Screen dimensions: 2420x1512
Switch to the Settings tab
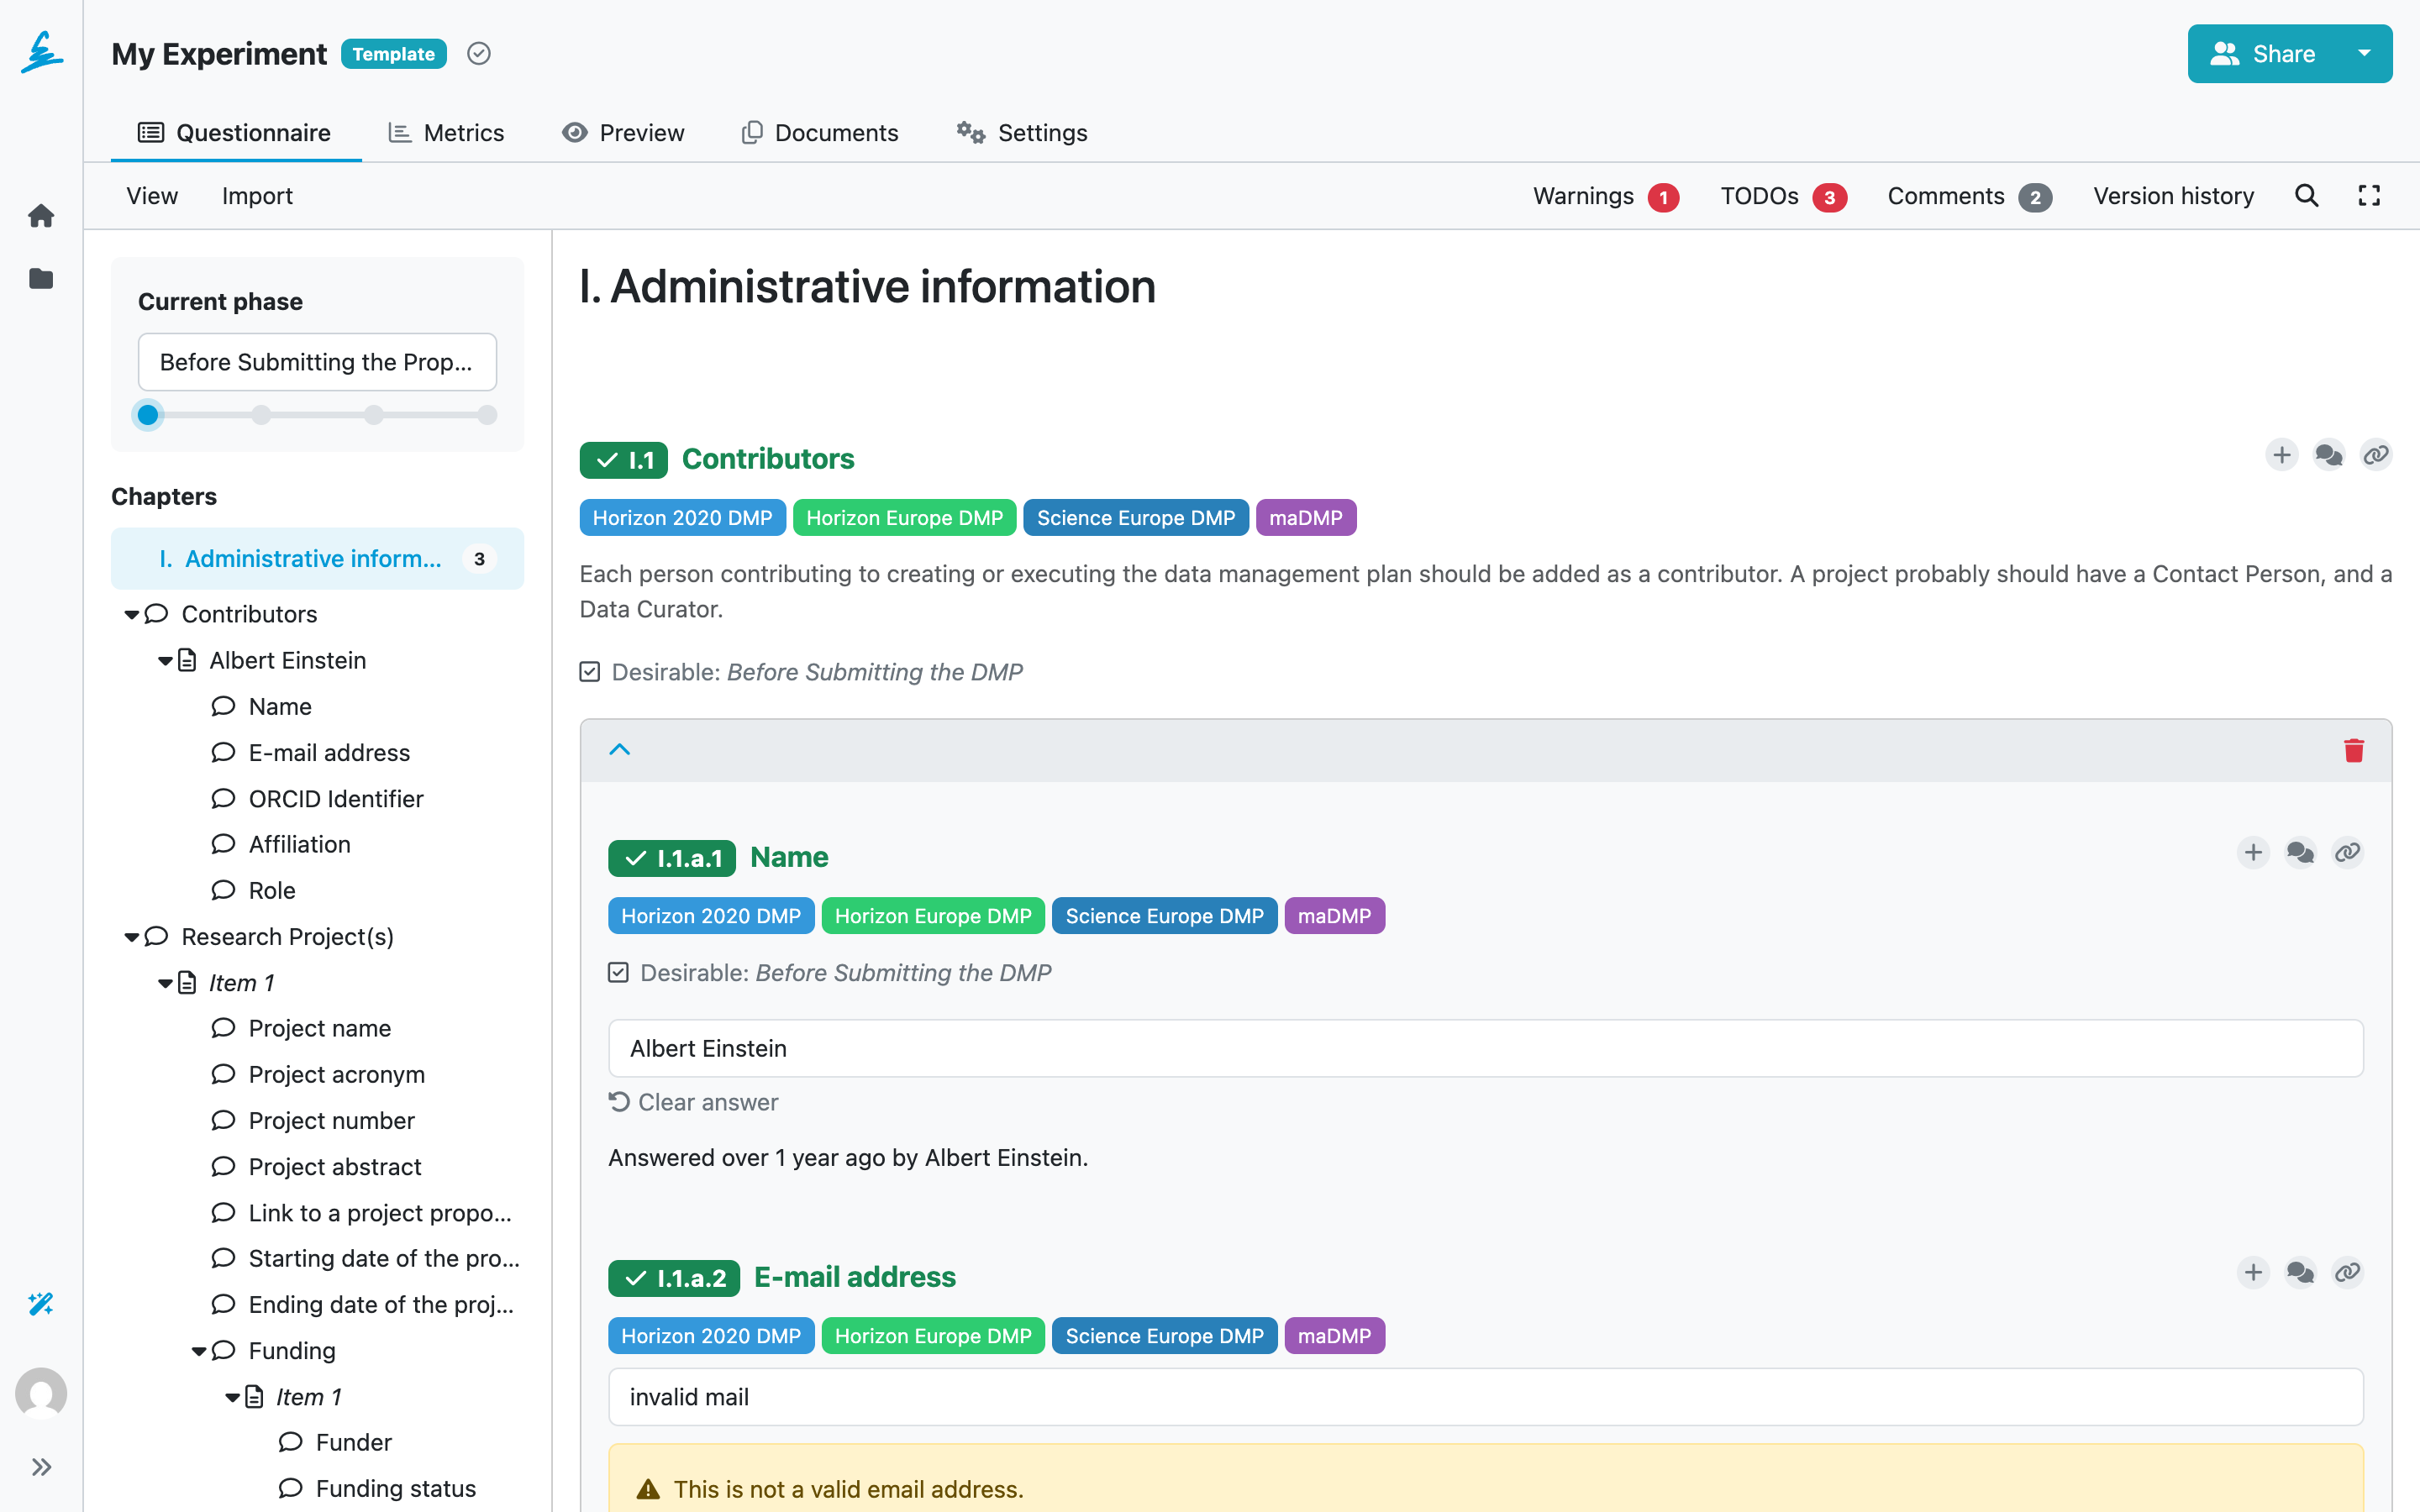(1022, 133)
